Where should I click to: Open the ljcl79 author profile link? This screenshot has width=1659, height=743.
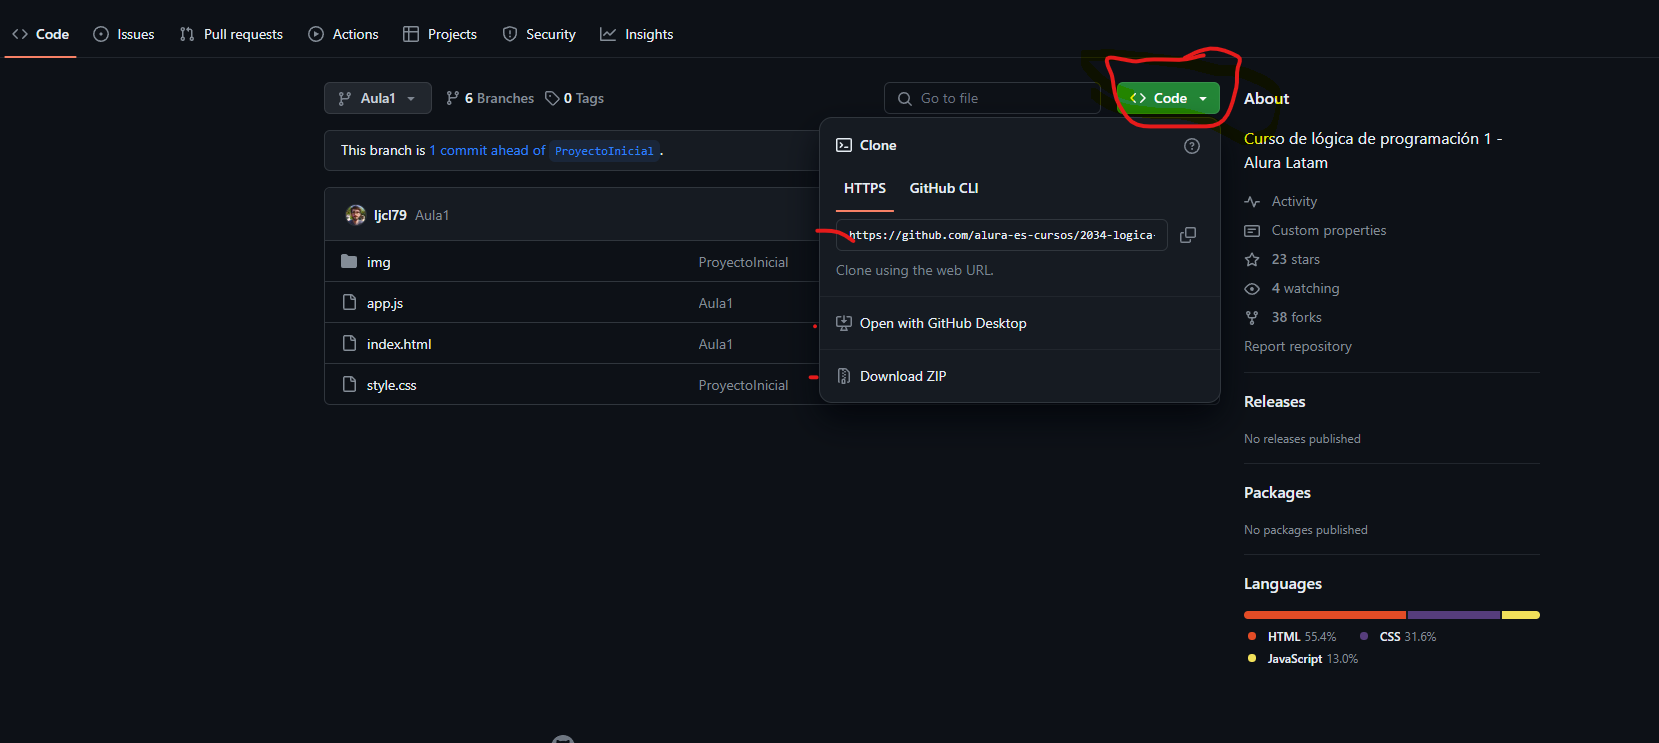point(390,215)
